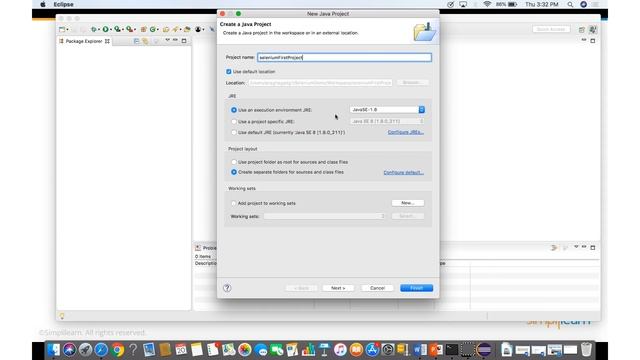Click the New Java Package icon in toolbar
Viewport: 640px width, 360px height.
(143, 29)
